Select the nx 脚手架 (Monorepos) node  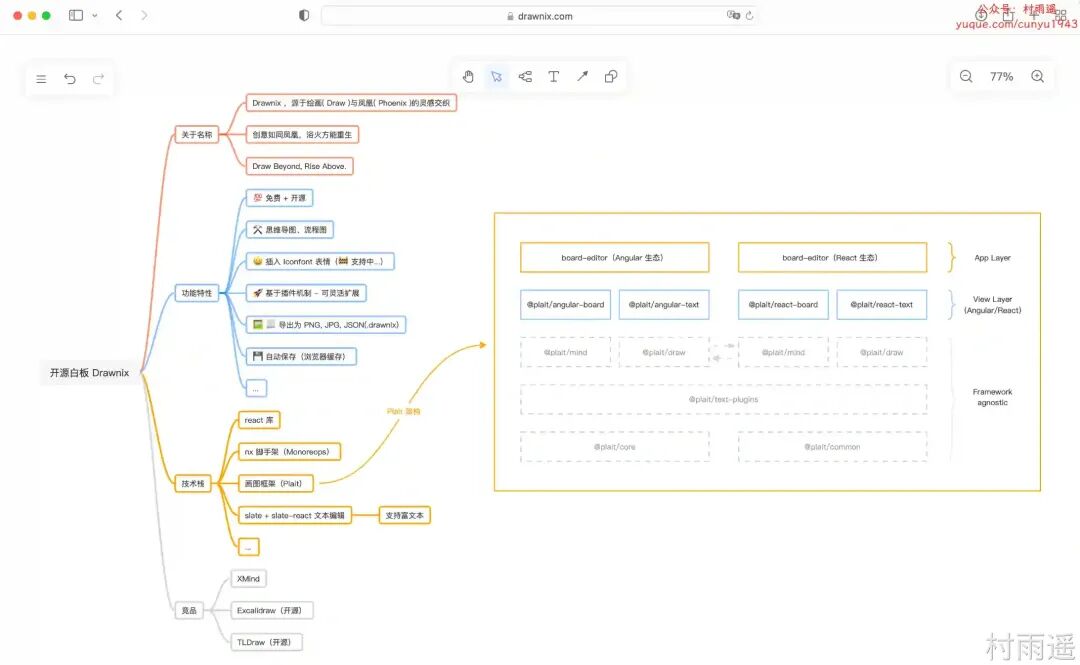click(289, 452)
